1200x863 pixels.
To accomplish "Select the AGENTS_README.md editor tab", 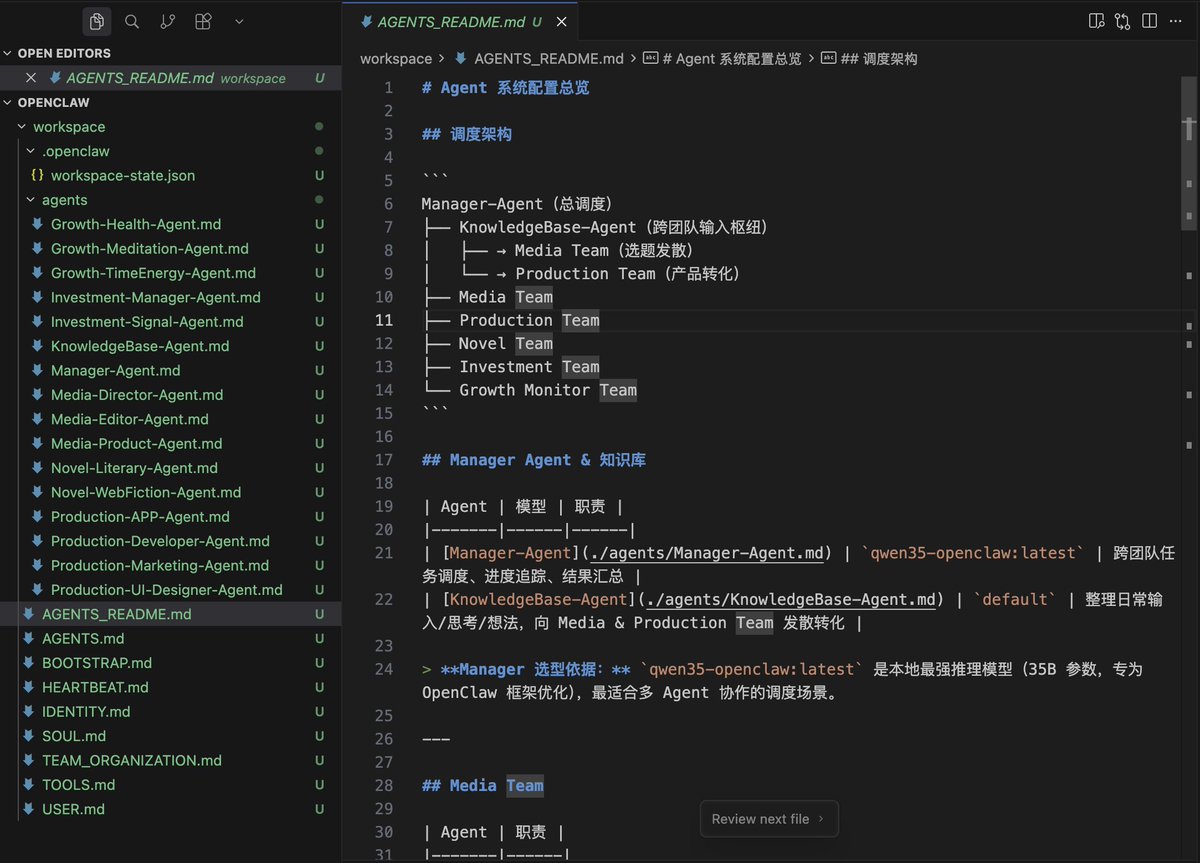I will [459, 22].
